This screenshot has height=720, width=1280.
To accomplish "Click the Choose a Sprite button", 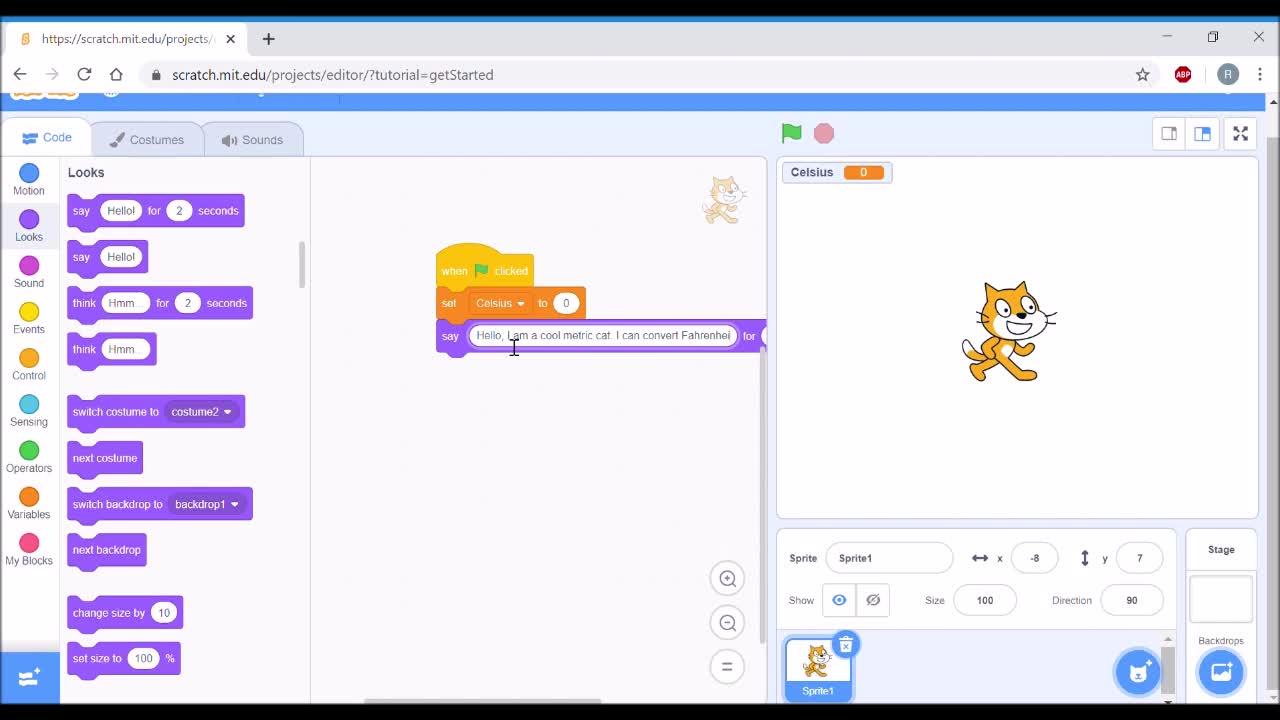I will coord(1138,672).
